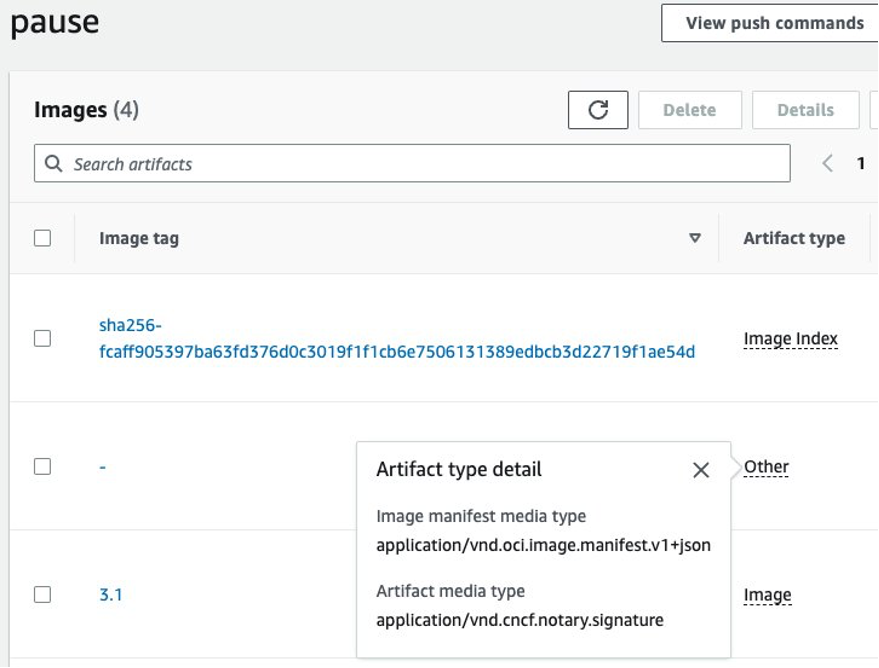Image resolution: width=879 pixels, height=668 pixels.
Task: Close the Artifact type detail popover
Action: point(701,470)
